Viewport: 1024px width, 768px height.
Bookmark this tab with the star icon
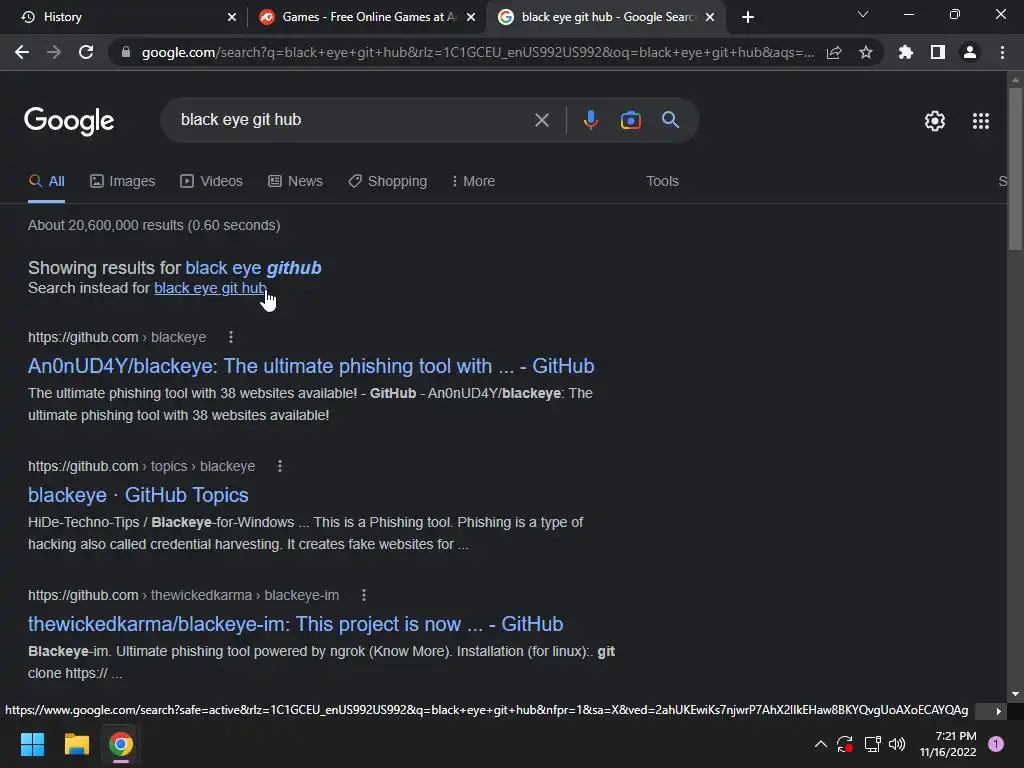(x=865, y=52)
